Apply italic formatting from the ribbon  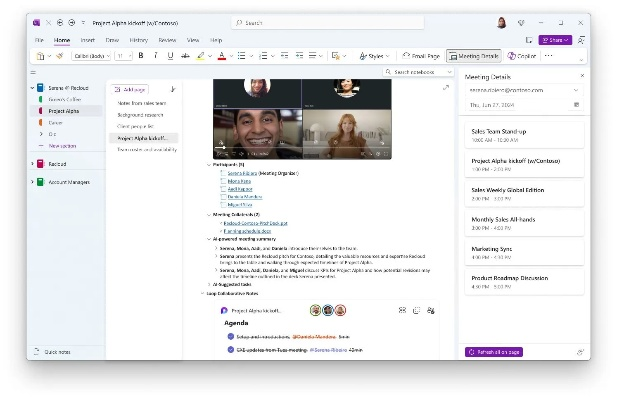tap(155, 56)
